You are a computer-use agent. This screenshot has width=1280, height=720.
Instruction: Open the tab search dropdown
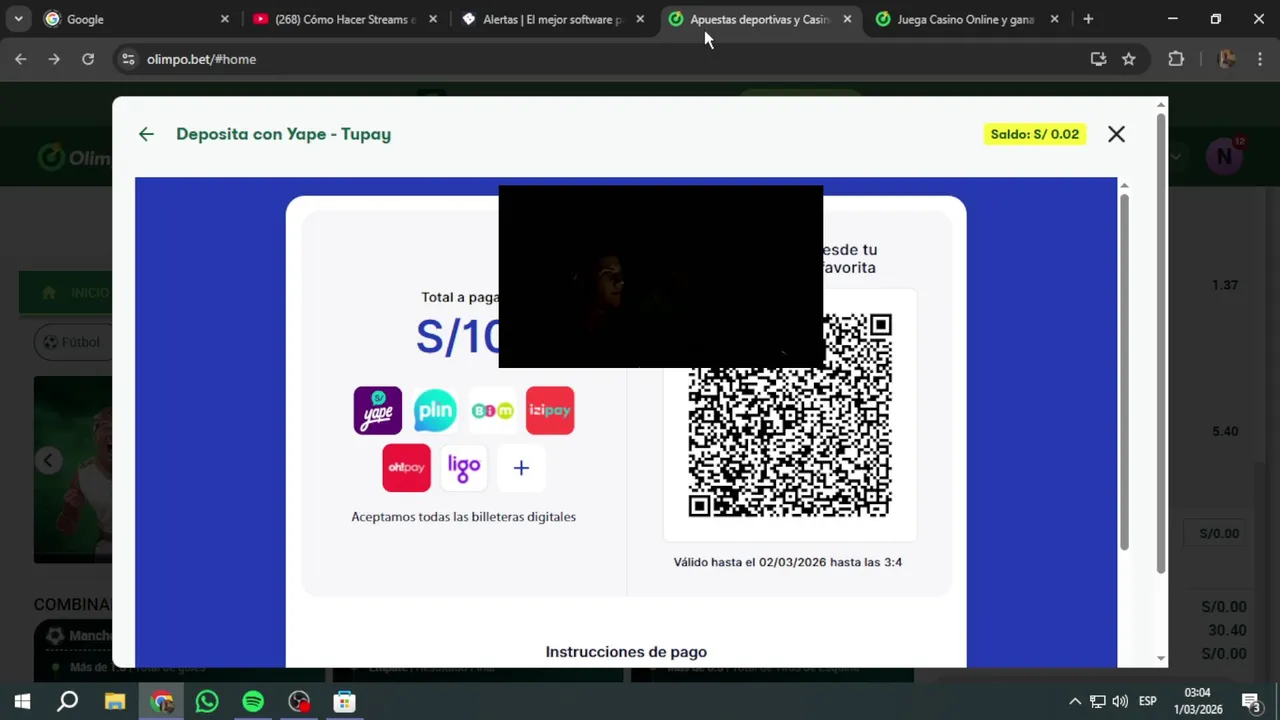click(x=18, y=19)
